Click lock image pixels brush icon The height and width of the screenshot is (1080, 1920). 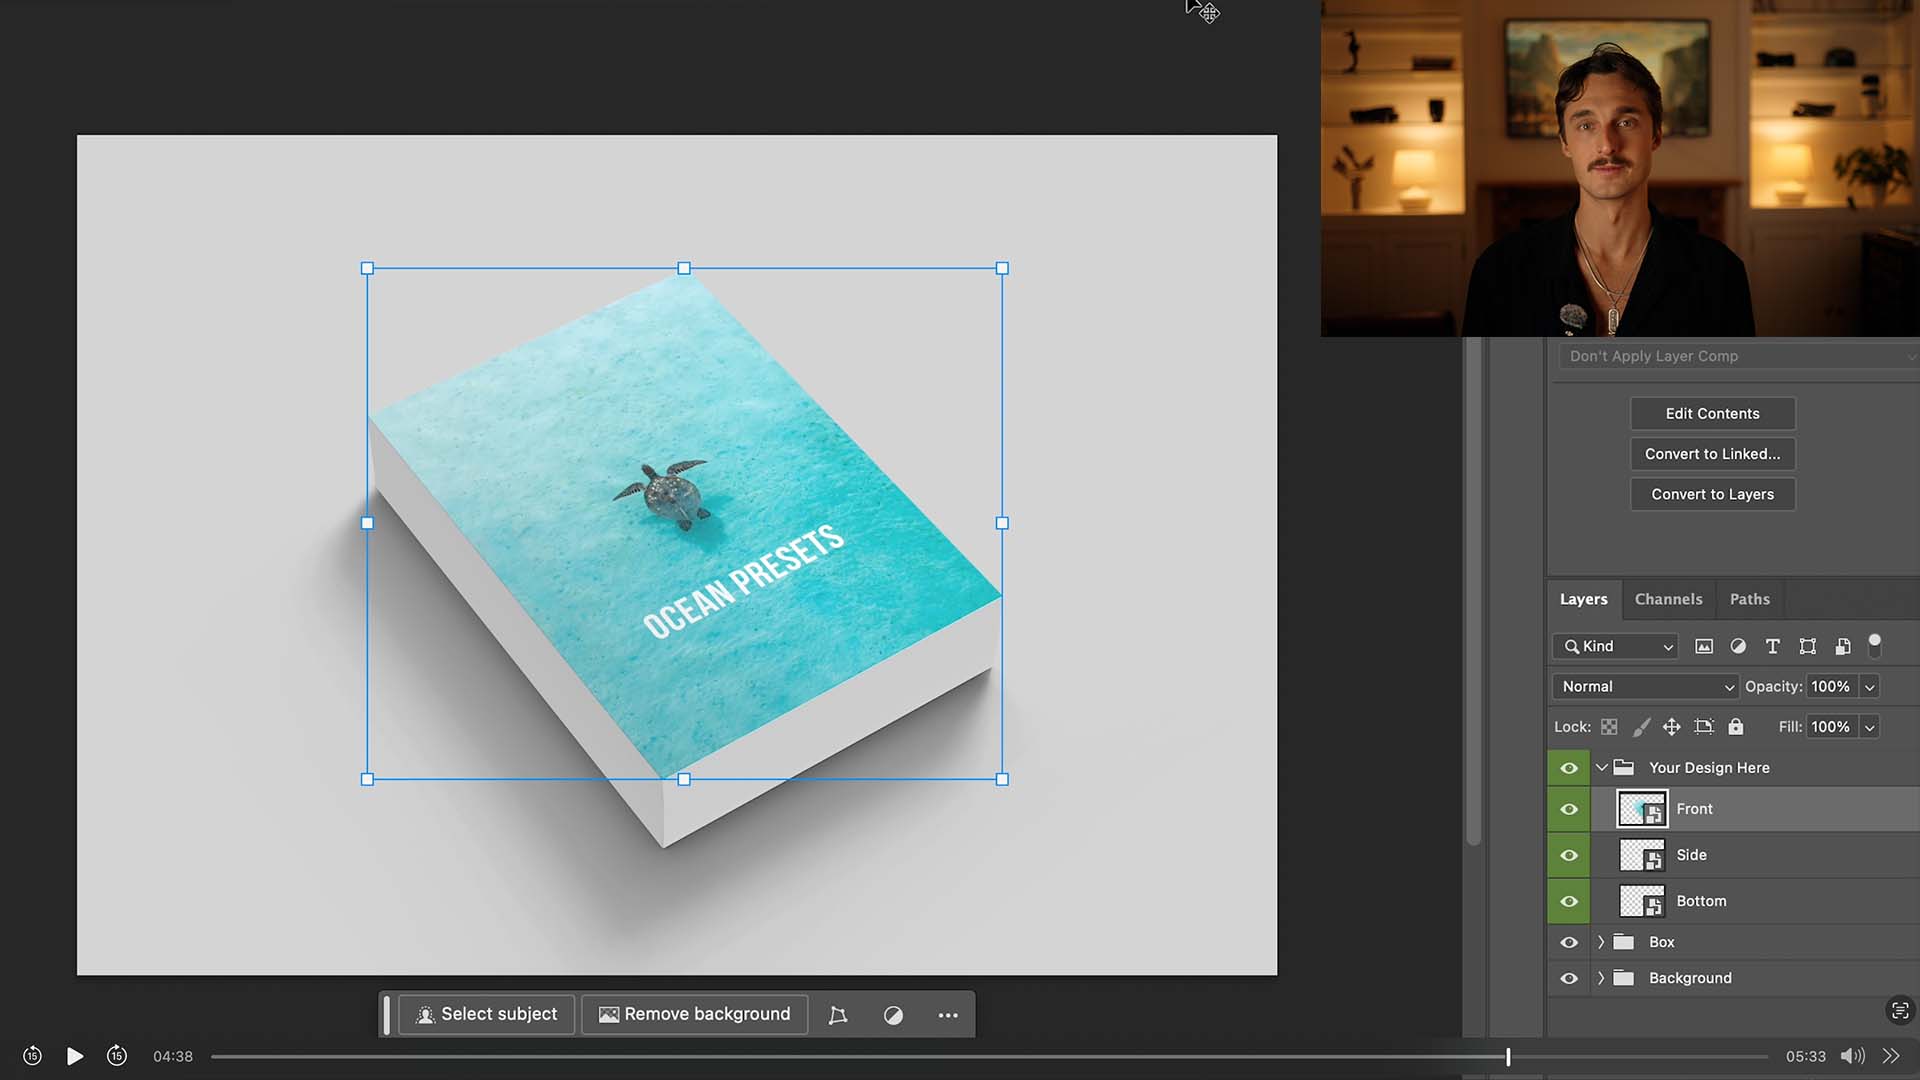[1641, 727]
